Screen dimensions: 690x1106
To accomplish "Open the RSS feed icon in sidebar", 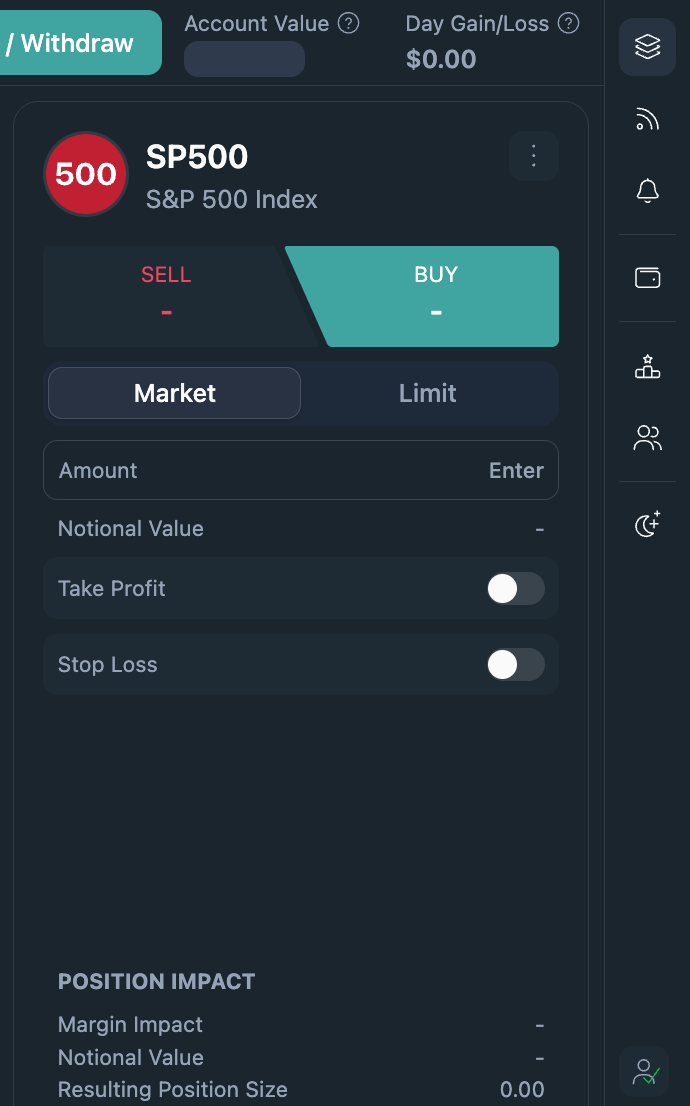I will coord(647,120).
